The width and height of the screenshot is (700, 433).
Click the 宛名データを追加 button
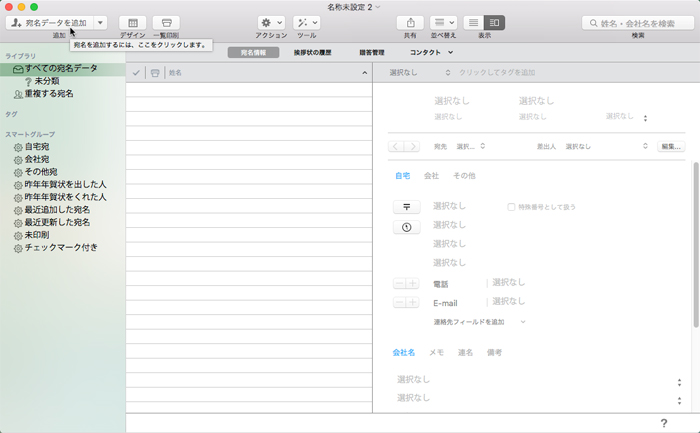coord(50,22)
